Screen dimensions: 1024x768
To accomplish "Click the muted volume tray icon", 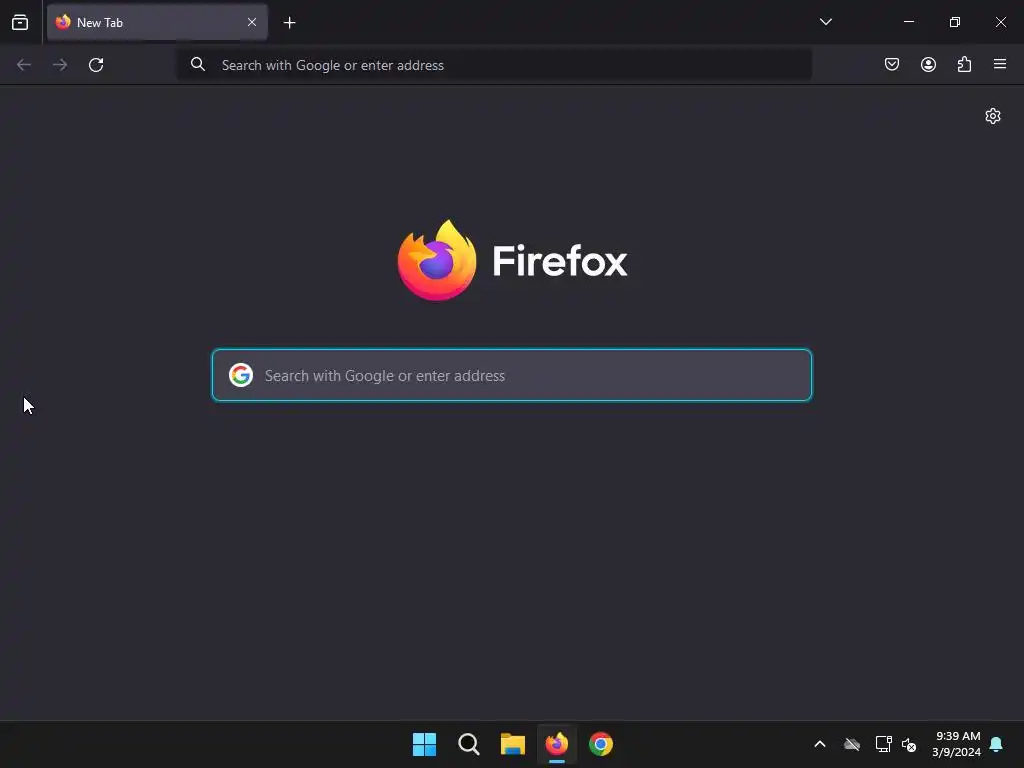I will pos(909,744).
